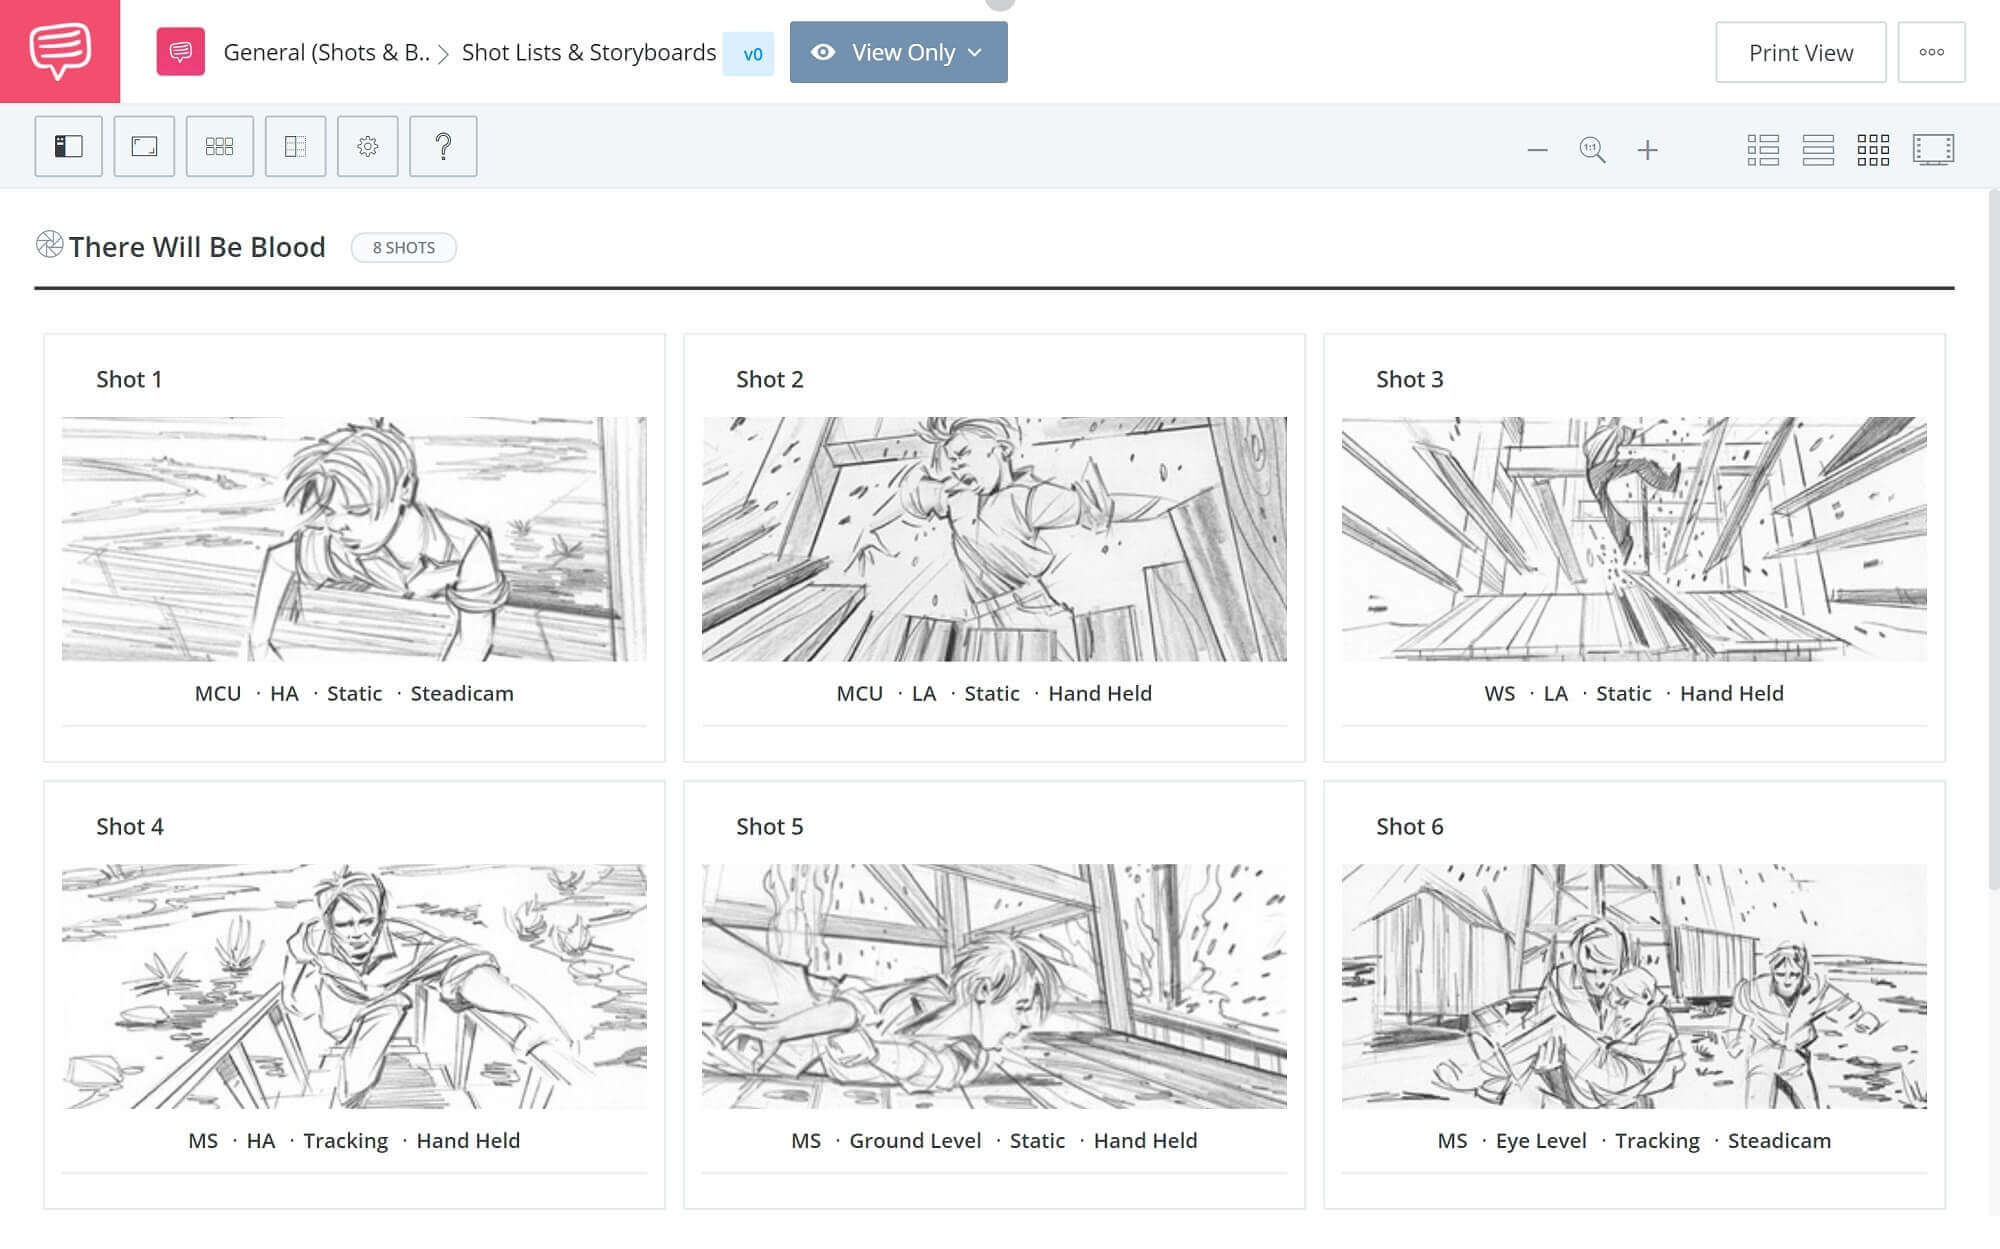Click Shot 4 storyboard thumbnail
The height and width of the screenshot is (1249, 2000).
(x=354, y=987)
